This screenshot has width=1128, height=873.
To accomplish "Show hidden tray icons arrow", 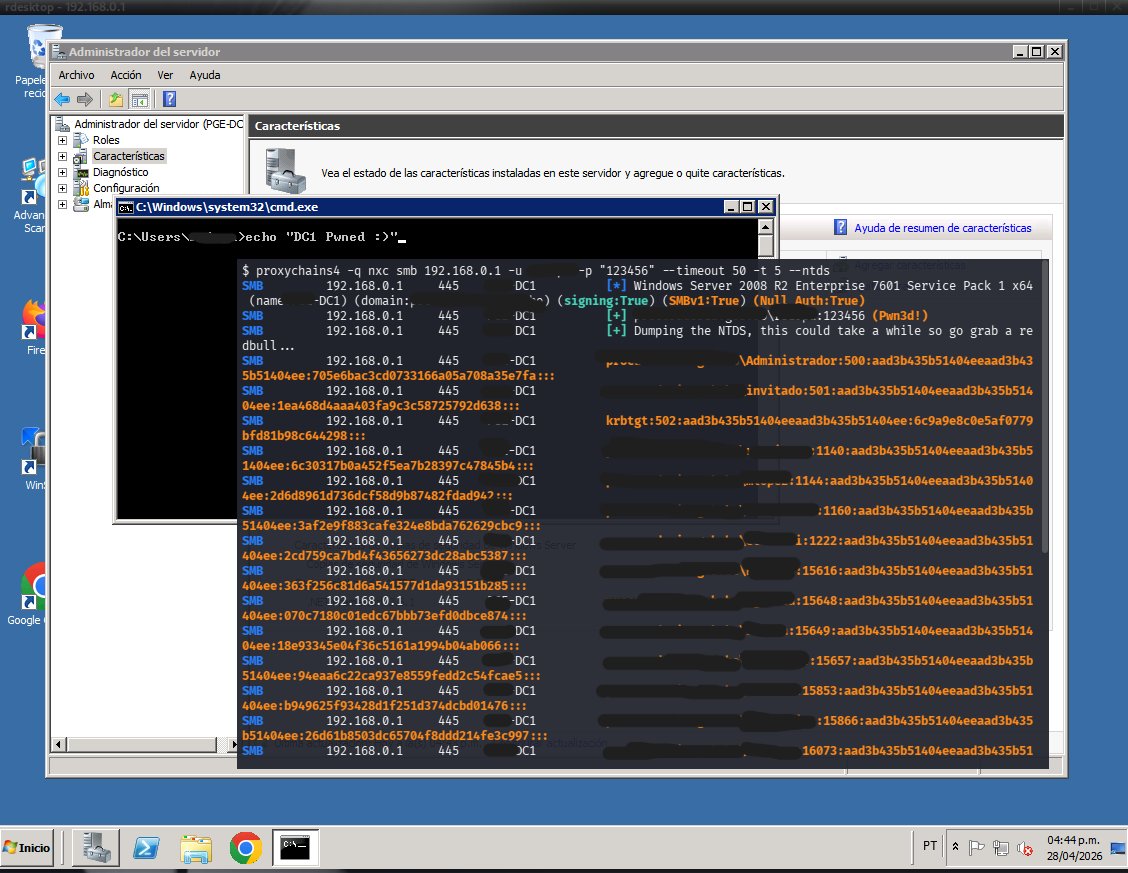I will coord(955,847).
